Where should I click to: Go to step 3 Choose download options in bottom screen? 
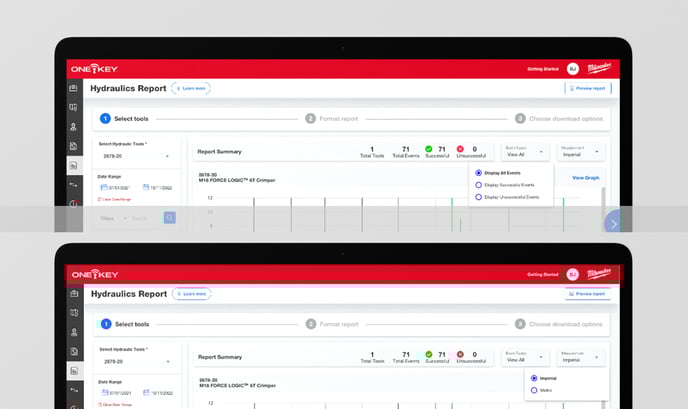(559, 324)
